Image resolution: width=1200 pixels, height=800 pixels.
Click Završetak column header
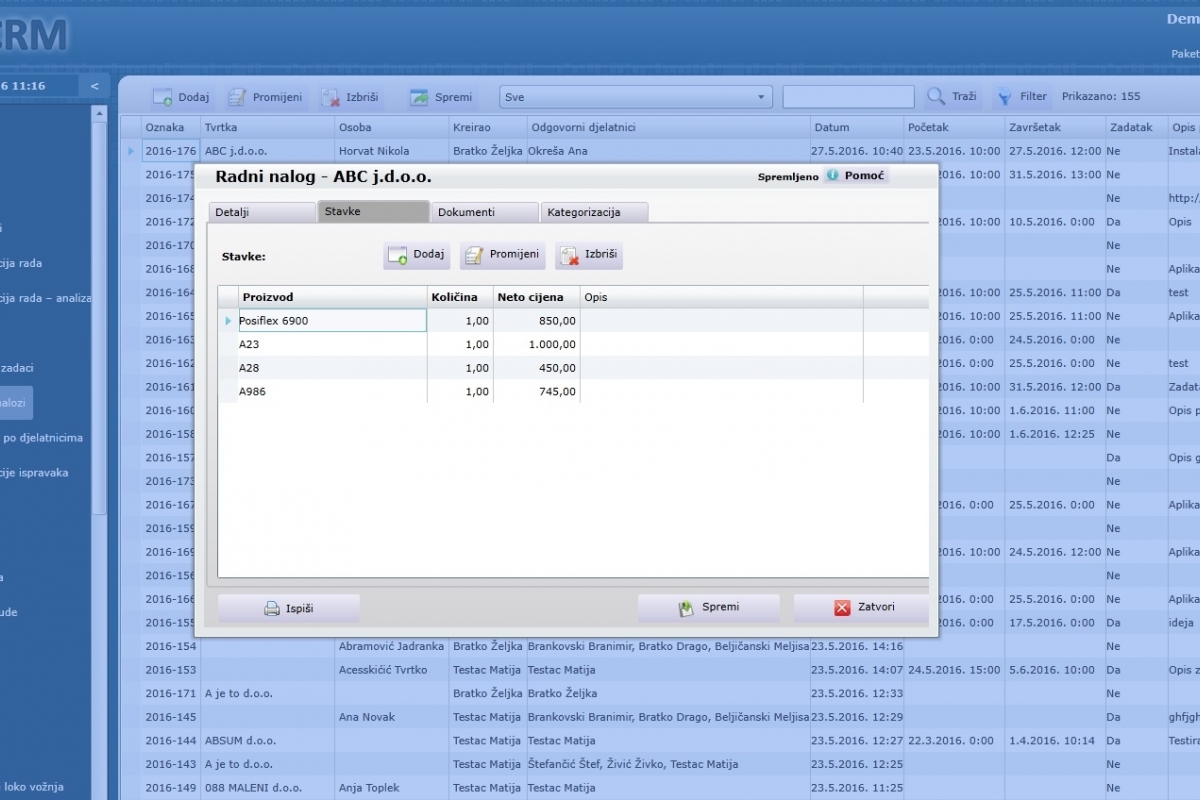point(1055,127)
